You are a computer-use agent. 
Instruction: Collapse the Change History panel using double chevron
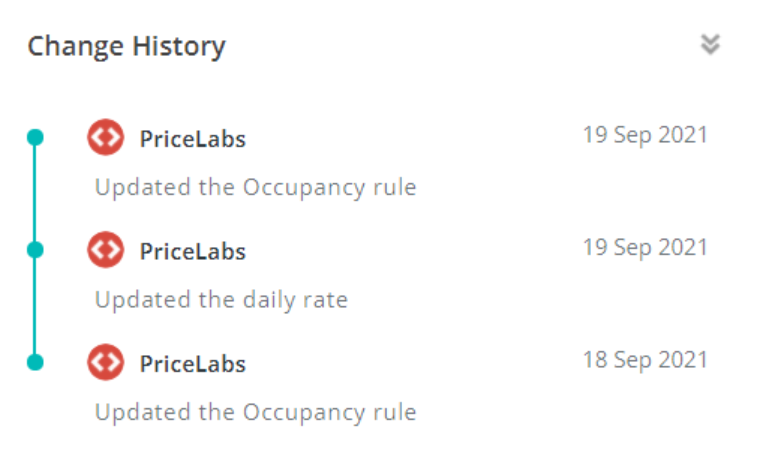pos(710,45)
